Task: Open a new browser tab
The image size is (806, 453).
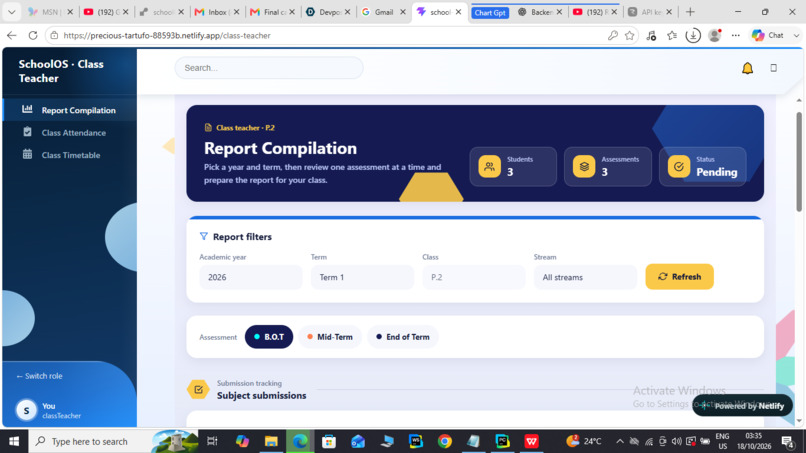Action: tap(690, 12)
